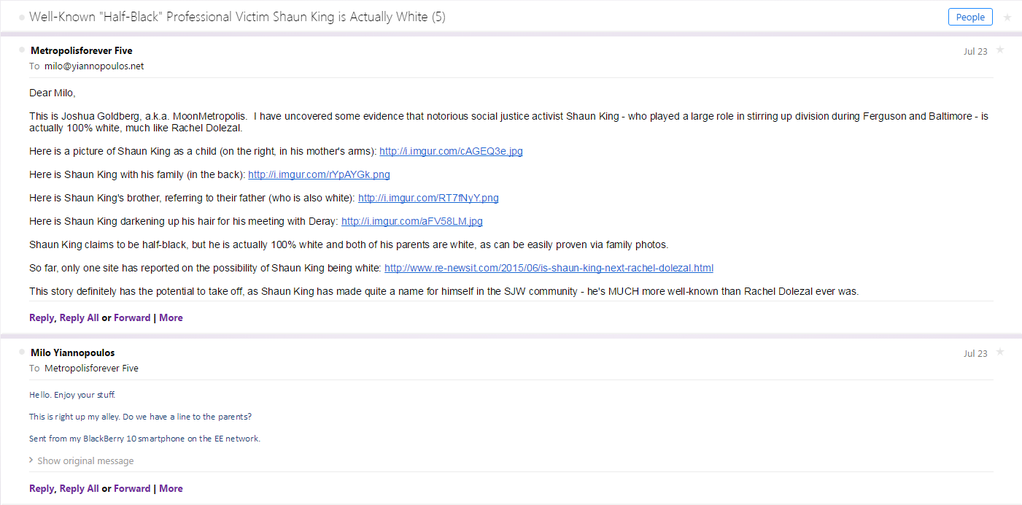Open the imgur RT7fNyY.png brother link

tap(428, 198)
